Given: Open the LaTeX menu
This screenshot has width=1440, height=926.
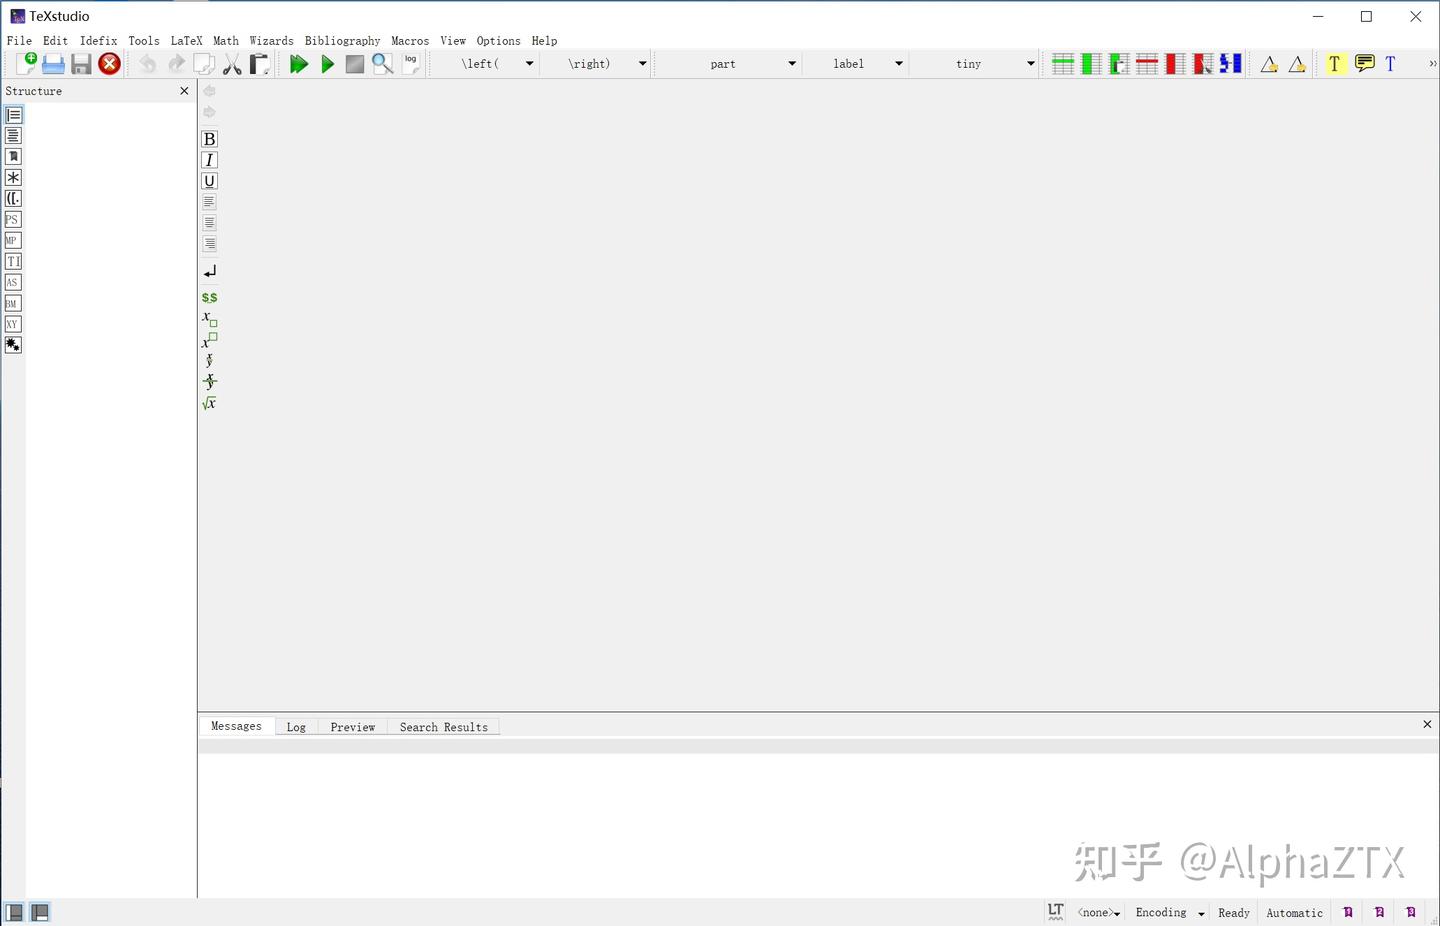Looking at the screenshot, I should click(x=186, y=41).
